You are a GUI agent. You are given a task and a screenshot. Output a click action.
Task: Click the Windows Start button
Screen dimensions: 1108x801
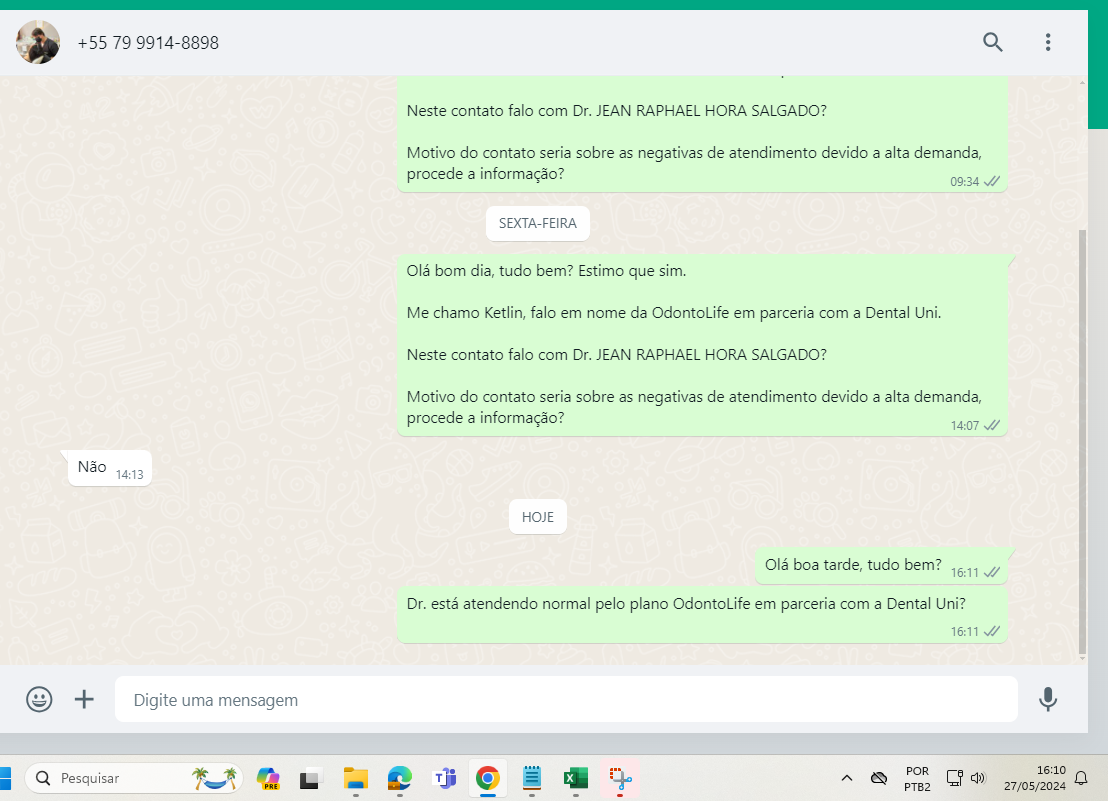[x=6, y=778]
